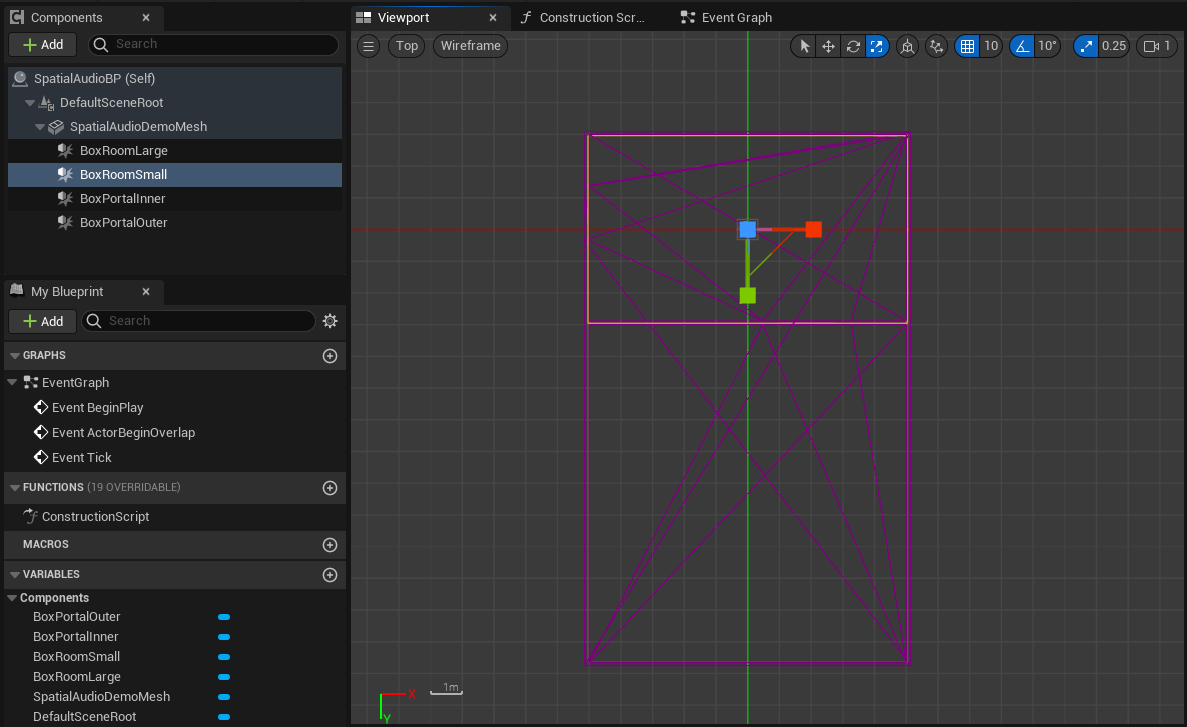Open the camera speed setting
The image size is (1187, 727).
1156,46
